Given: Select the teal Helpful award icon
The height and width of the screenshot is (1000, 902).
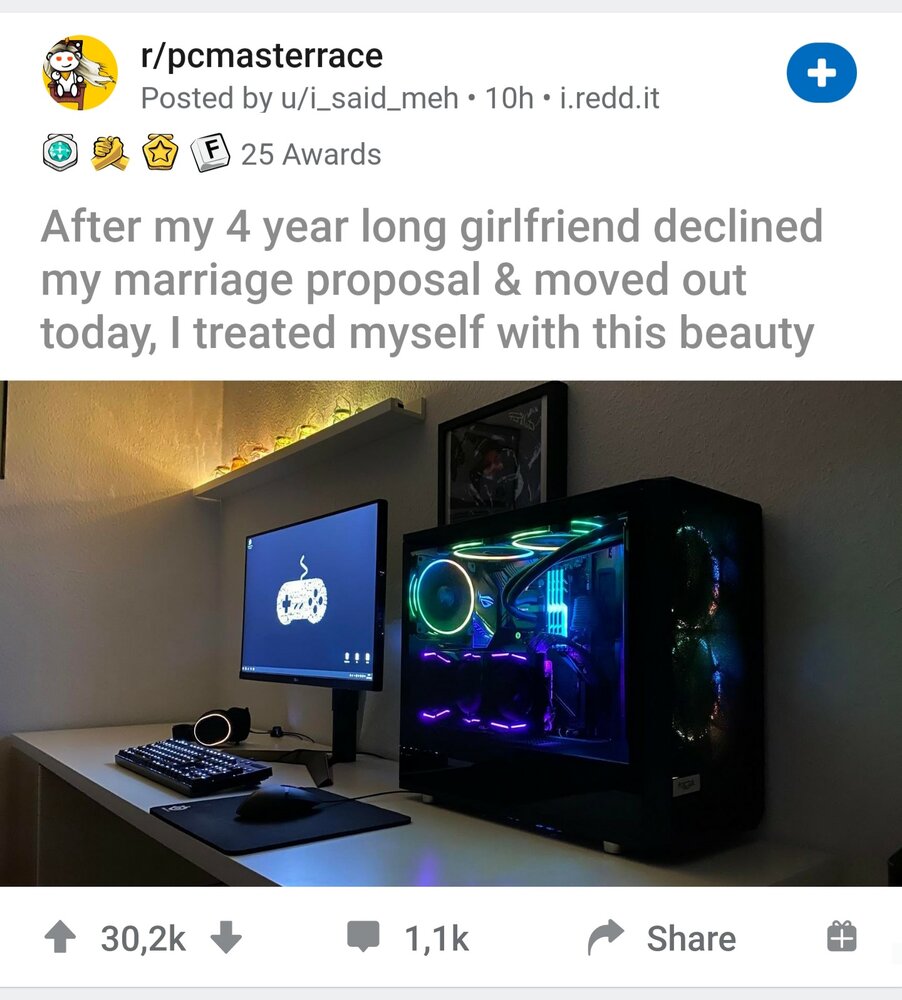Looking at the screenshot, I should point(61,152).
